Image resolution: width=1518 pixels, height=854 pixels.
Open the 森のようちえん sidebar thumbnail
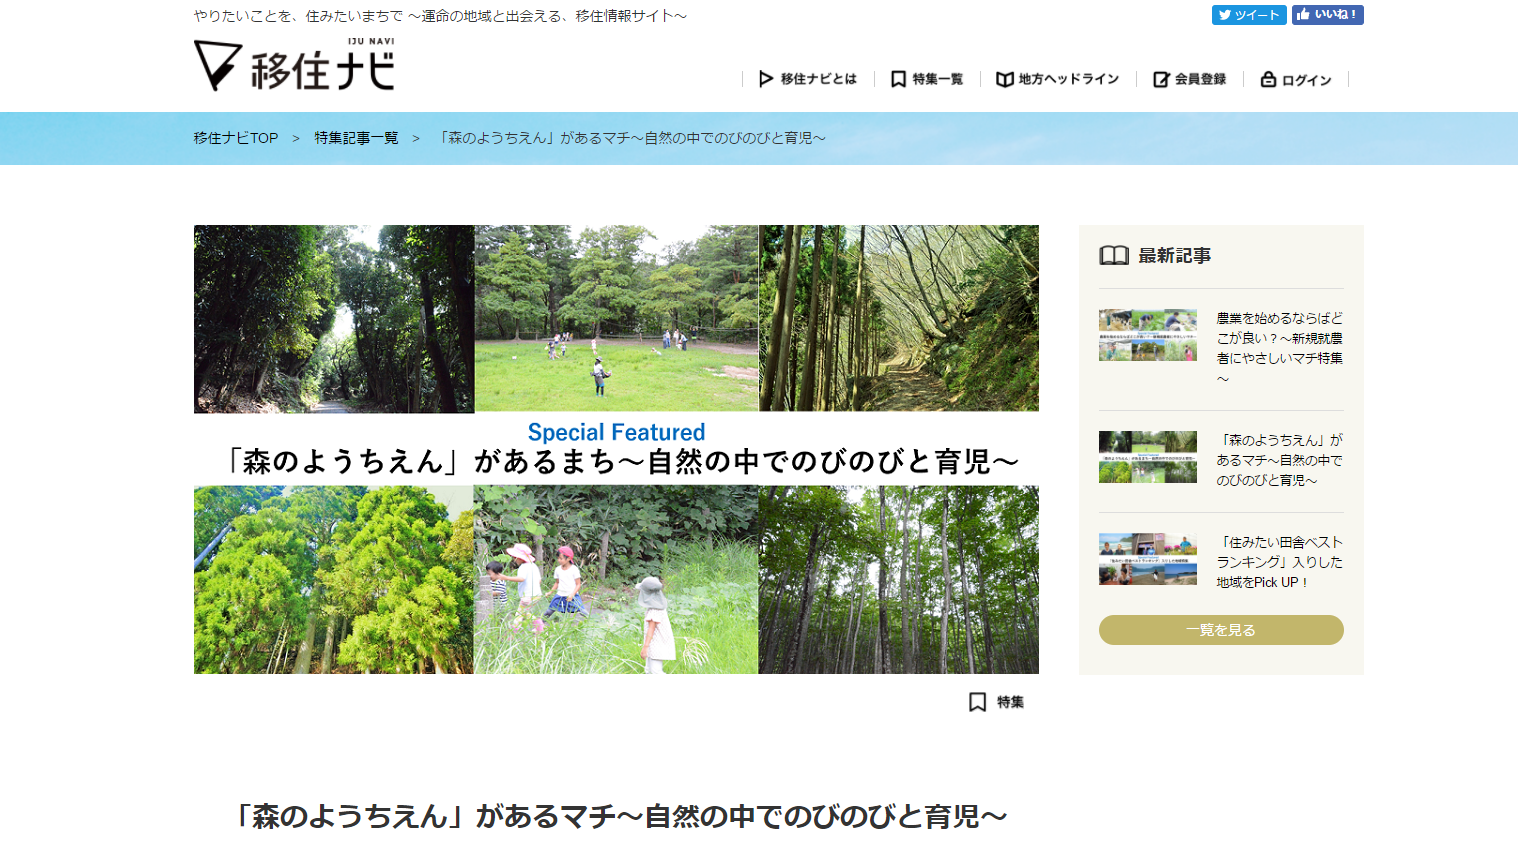1147,457
